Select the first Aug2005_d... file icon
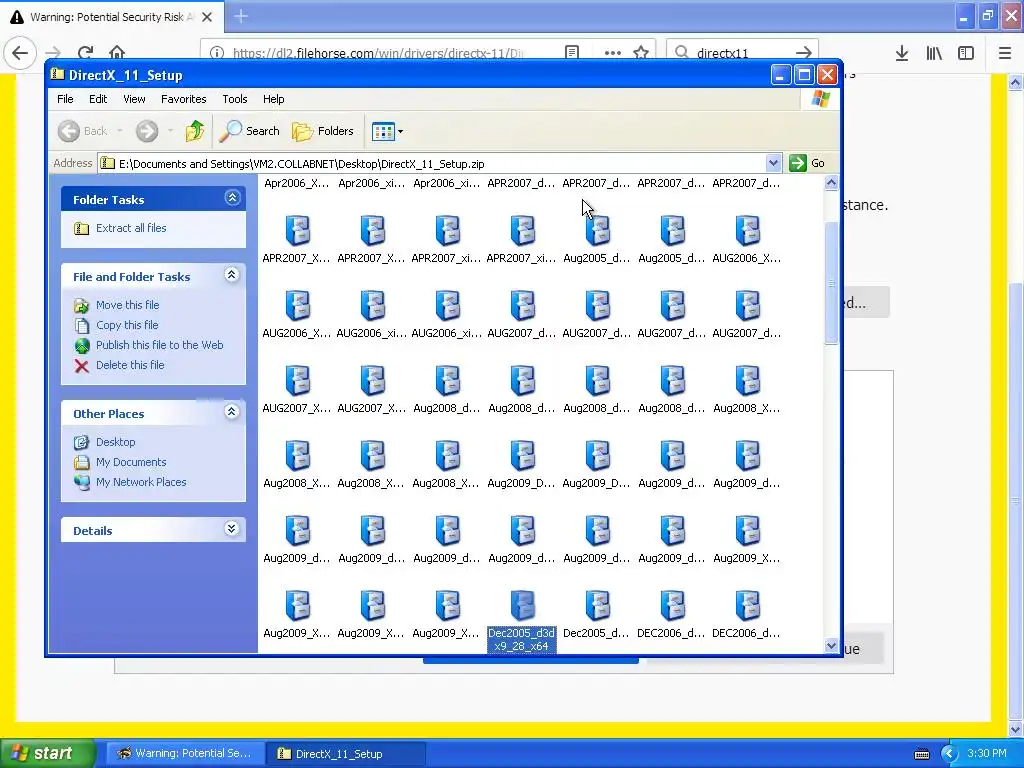Image resolution: width=1024 pixels, height=768 pixels. click(x=597, y=231)
